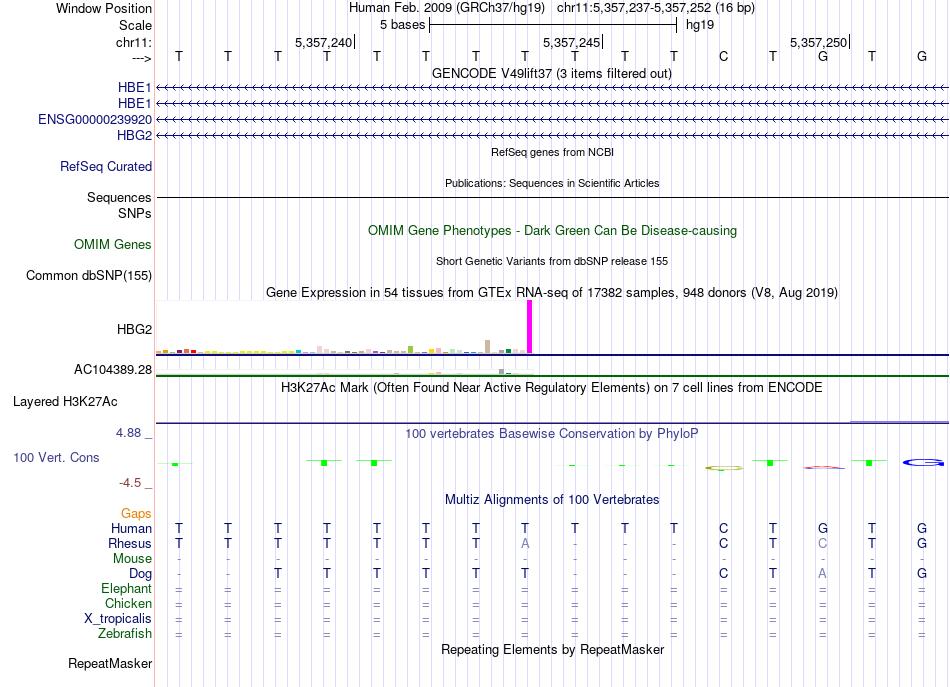Click the chr11:5,357,237-5,357,252 (16 bp) position text
The height and width of the screenshot is (687, 950).
[656, 8]
